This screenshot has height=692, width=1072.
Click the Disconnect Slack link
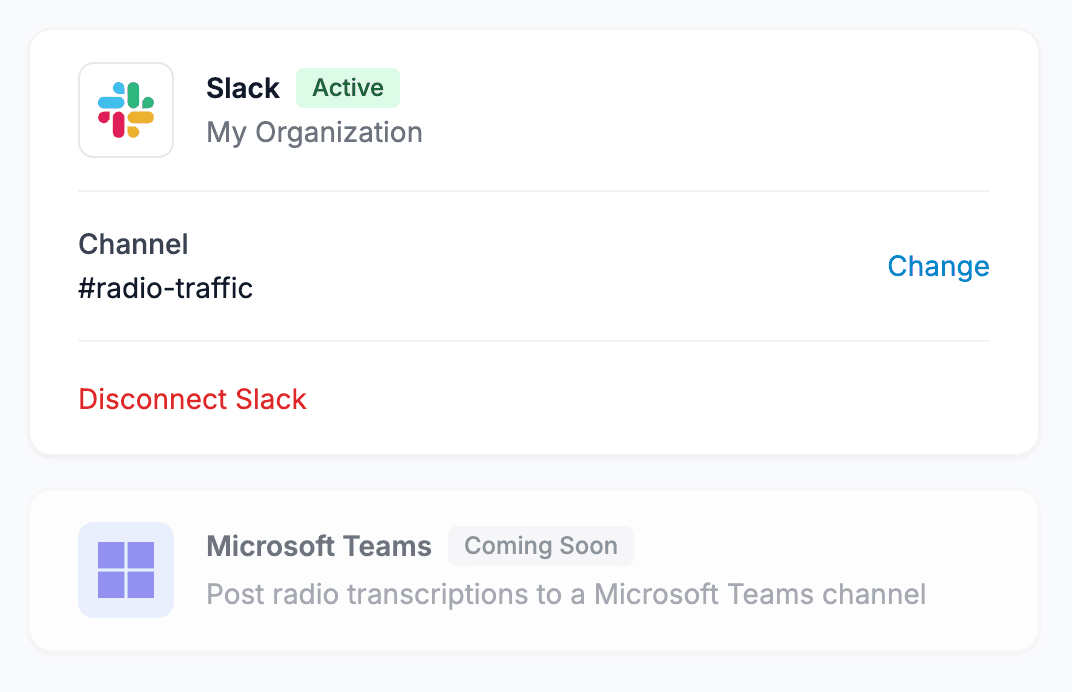click(192, 399)
